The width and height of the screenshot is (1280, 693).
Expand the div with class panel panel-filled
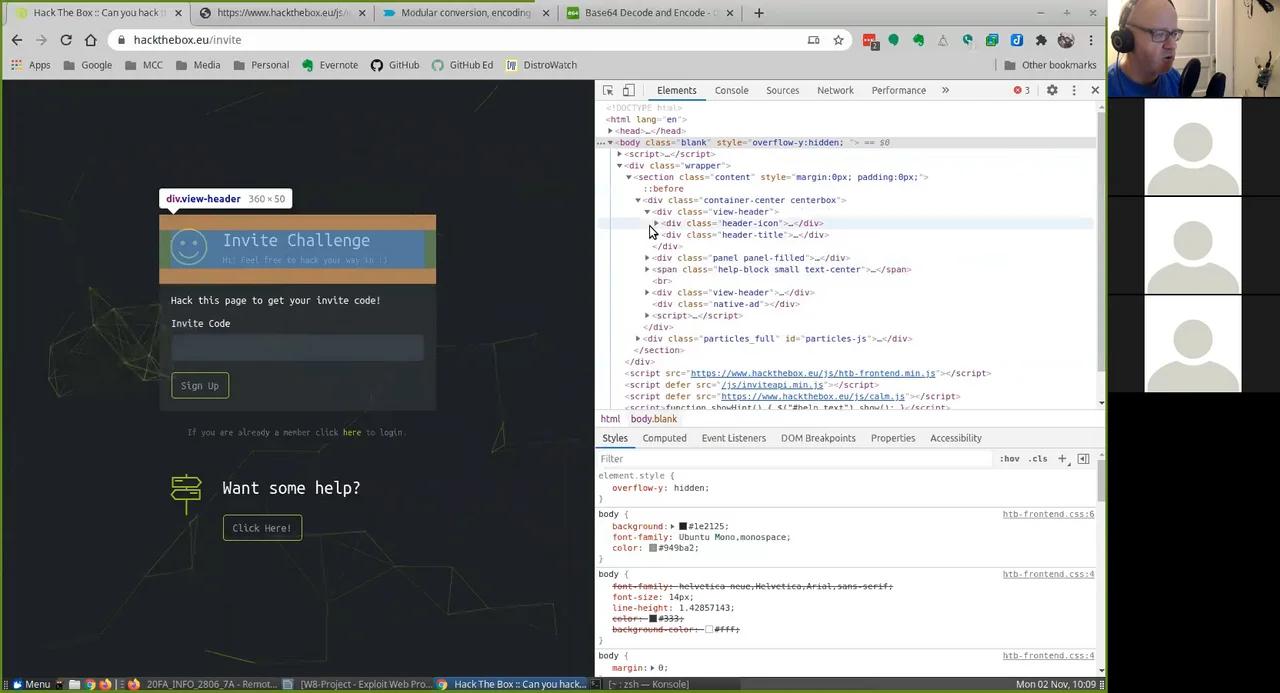[647, 258]
